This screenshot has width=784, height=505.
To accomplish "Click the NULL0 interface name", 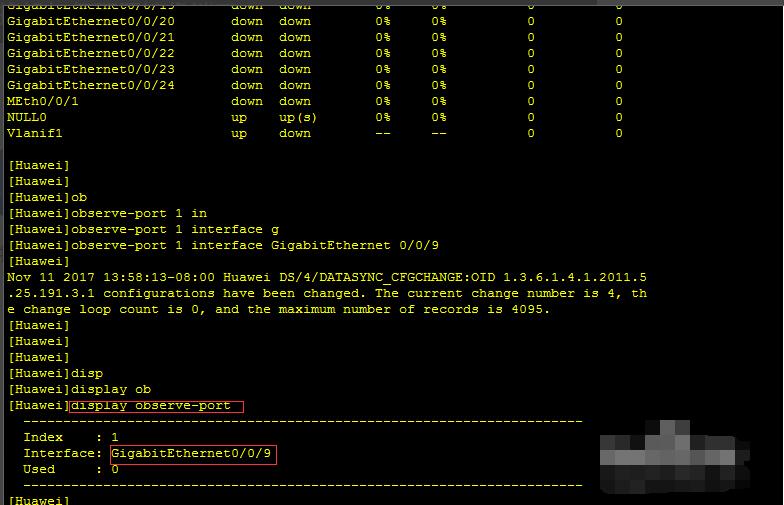I will [26, 118].
